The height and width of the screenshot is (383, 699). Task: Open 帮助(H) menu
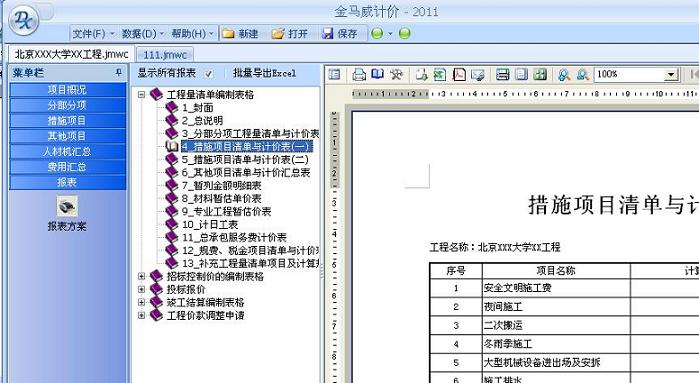193,33
